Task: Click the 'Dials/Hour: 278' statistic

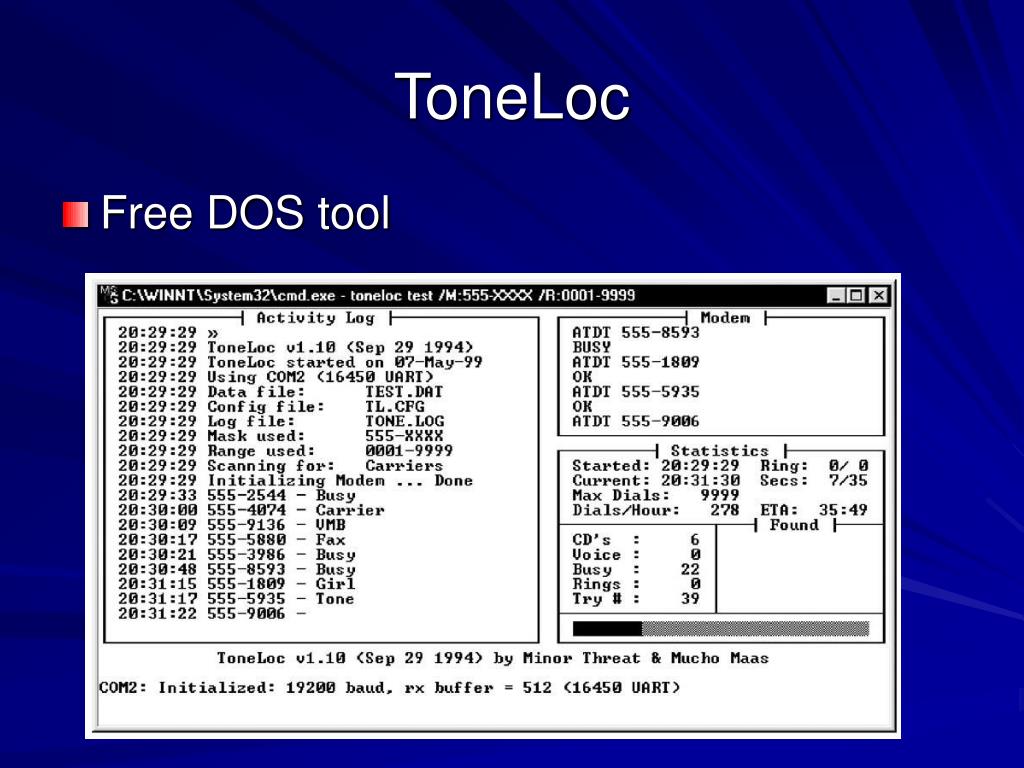Action: coord(656,511)
